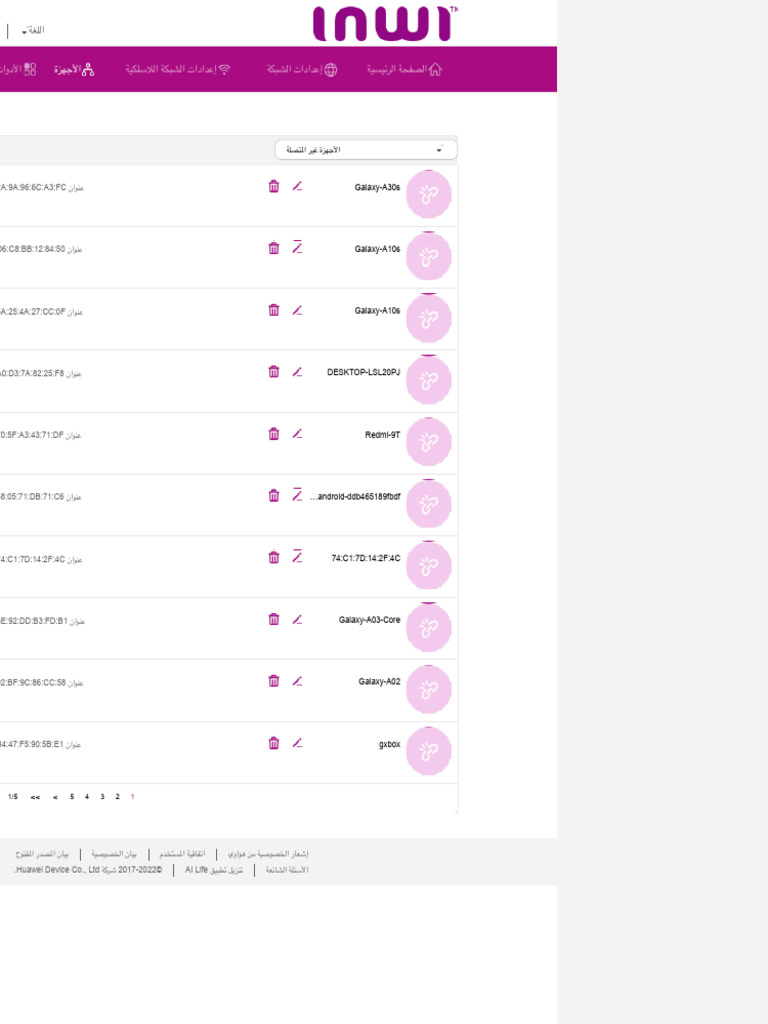768x1024 pixels.
Task: Edit the Redmi-9T device name
Action: pyautogui.click(x=297, y=434)
